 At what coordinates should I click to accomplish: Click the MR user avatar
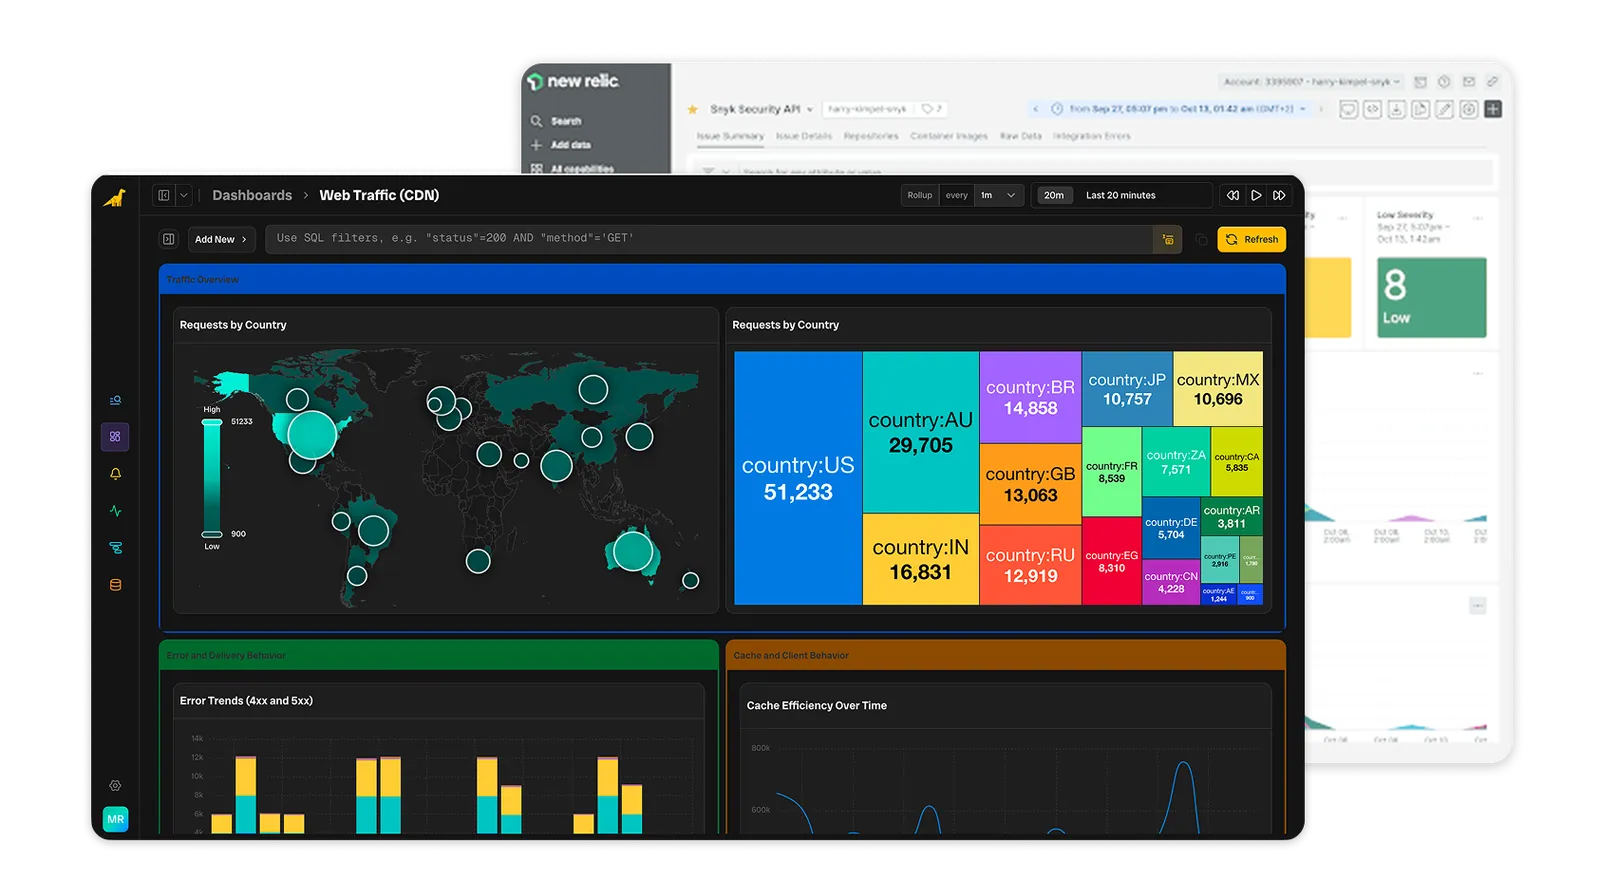click(116, 819)
